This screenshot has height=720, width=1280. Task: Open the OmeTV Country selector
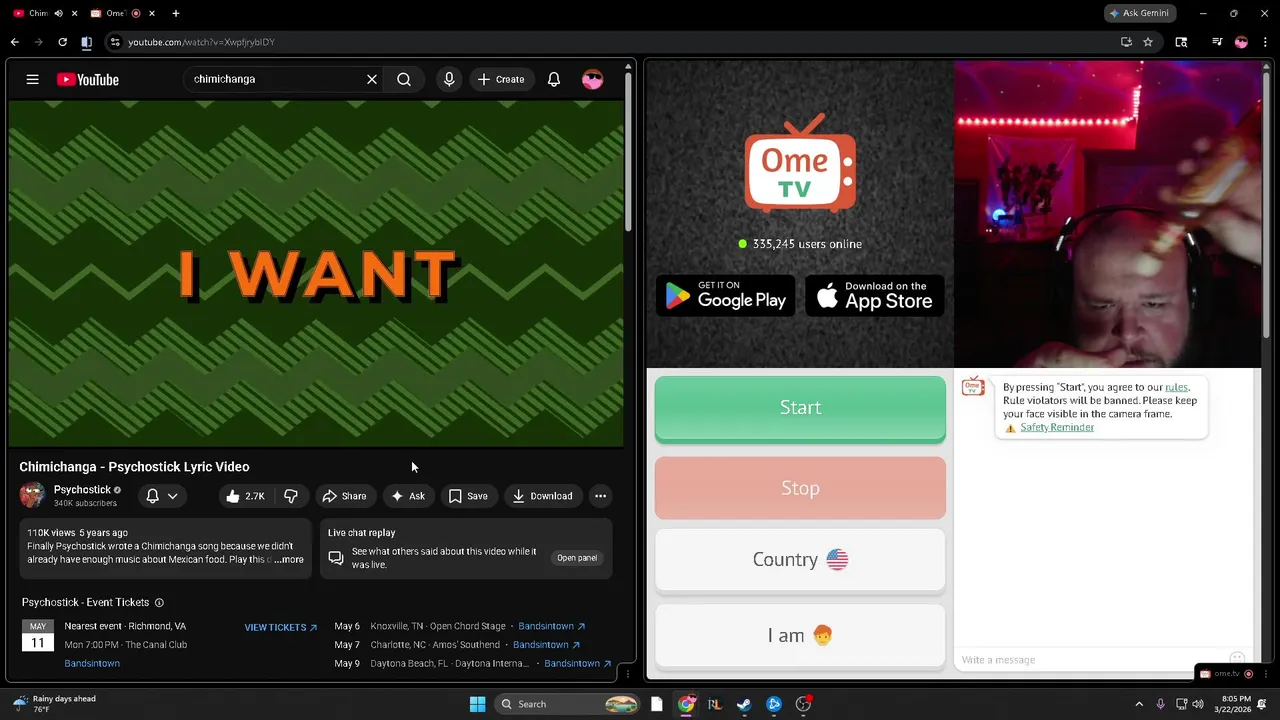[x=800, y=559]
